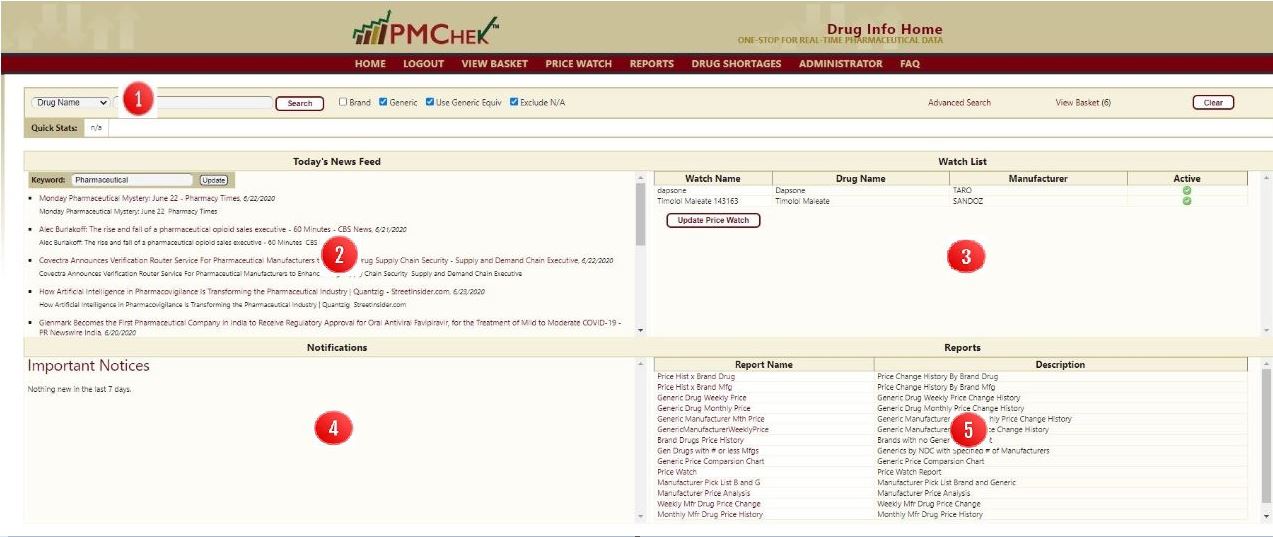The height and width of the screenshot is (537, 1273).
Task: Click the scroll-down arrow in Today's News Feed
Action: click(640, 330)
